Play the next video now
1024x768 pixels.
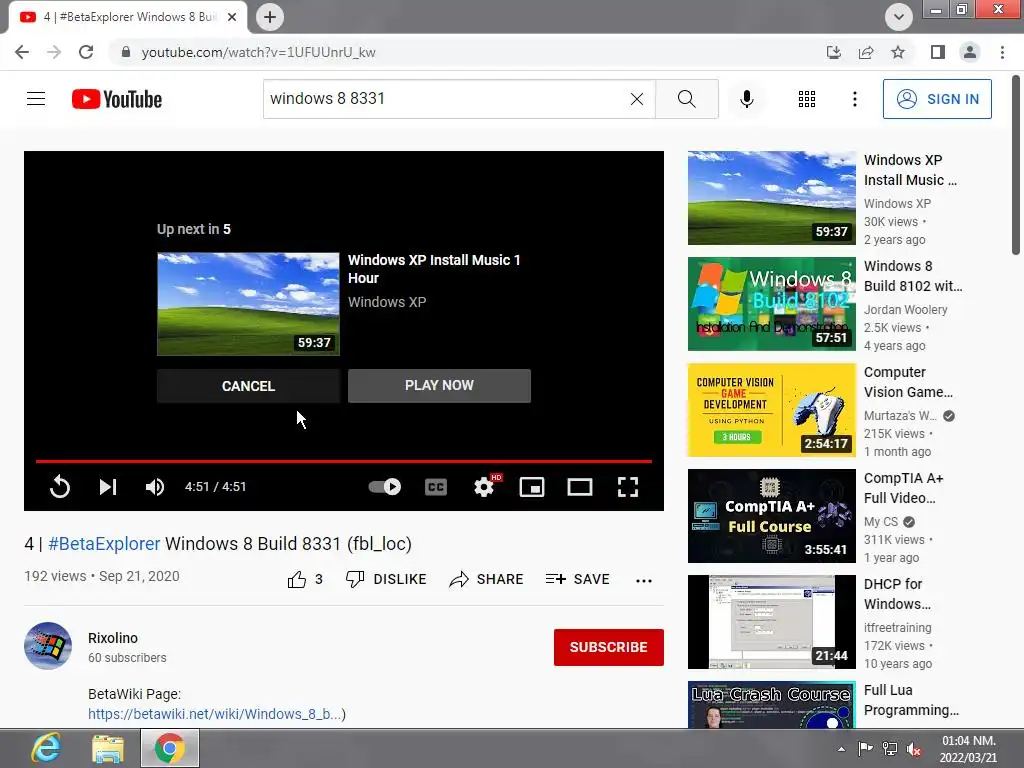click(440, 385)
